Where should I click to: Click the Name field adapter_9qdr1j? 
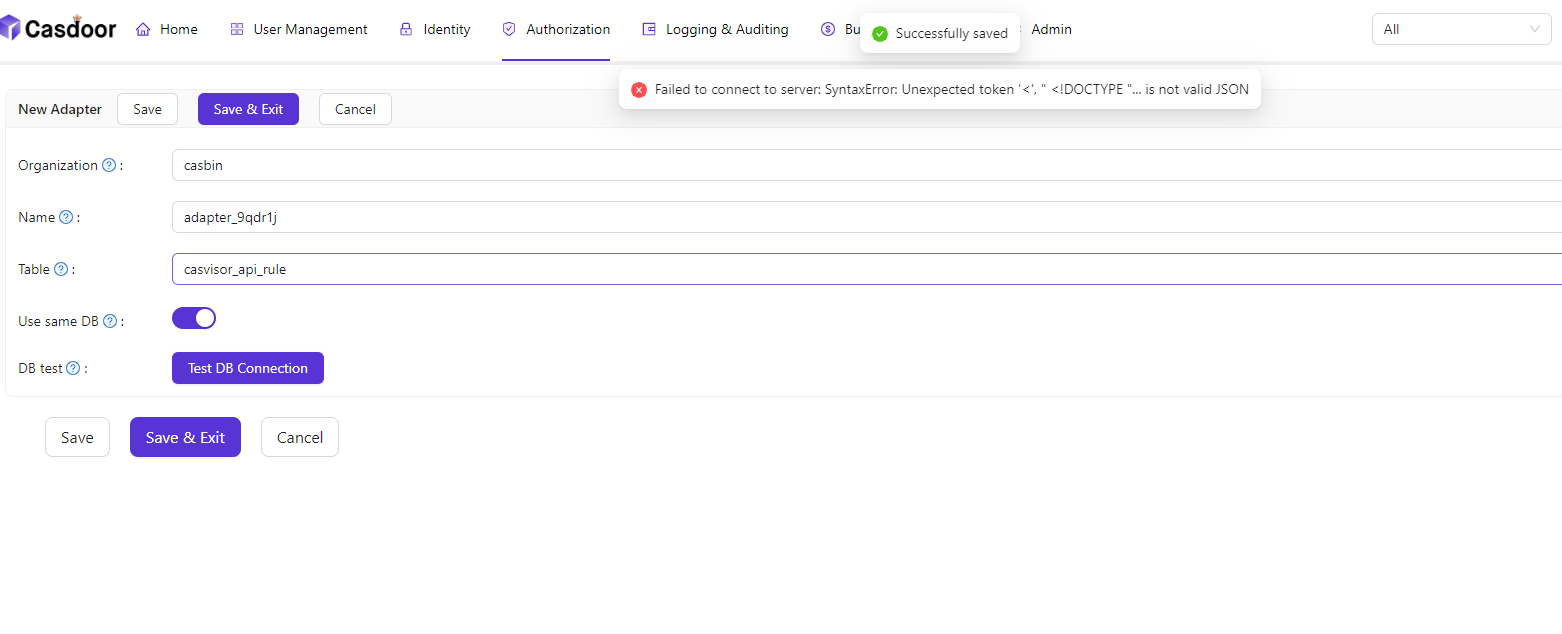point(867,217)
